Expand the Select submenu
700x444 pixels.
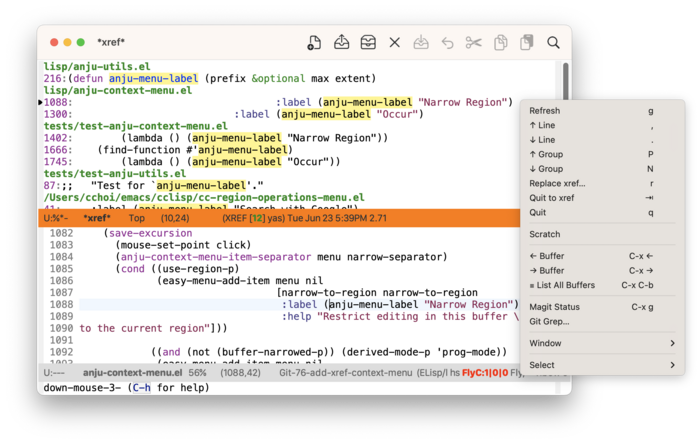click(602, 365)
